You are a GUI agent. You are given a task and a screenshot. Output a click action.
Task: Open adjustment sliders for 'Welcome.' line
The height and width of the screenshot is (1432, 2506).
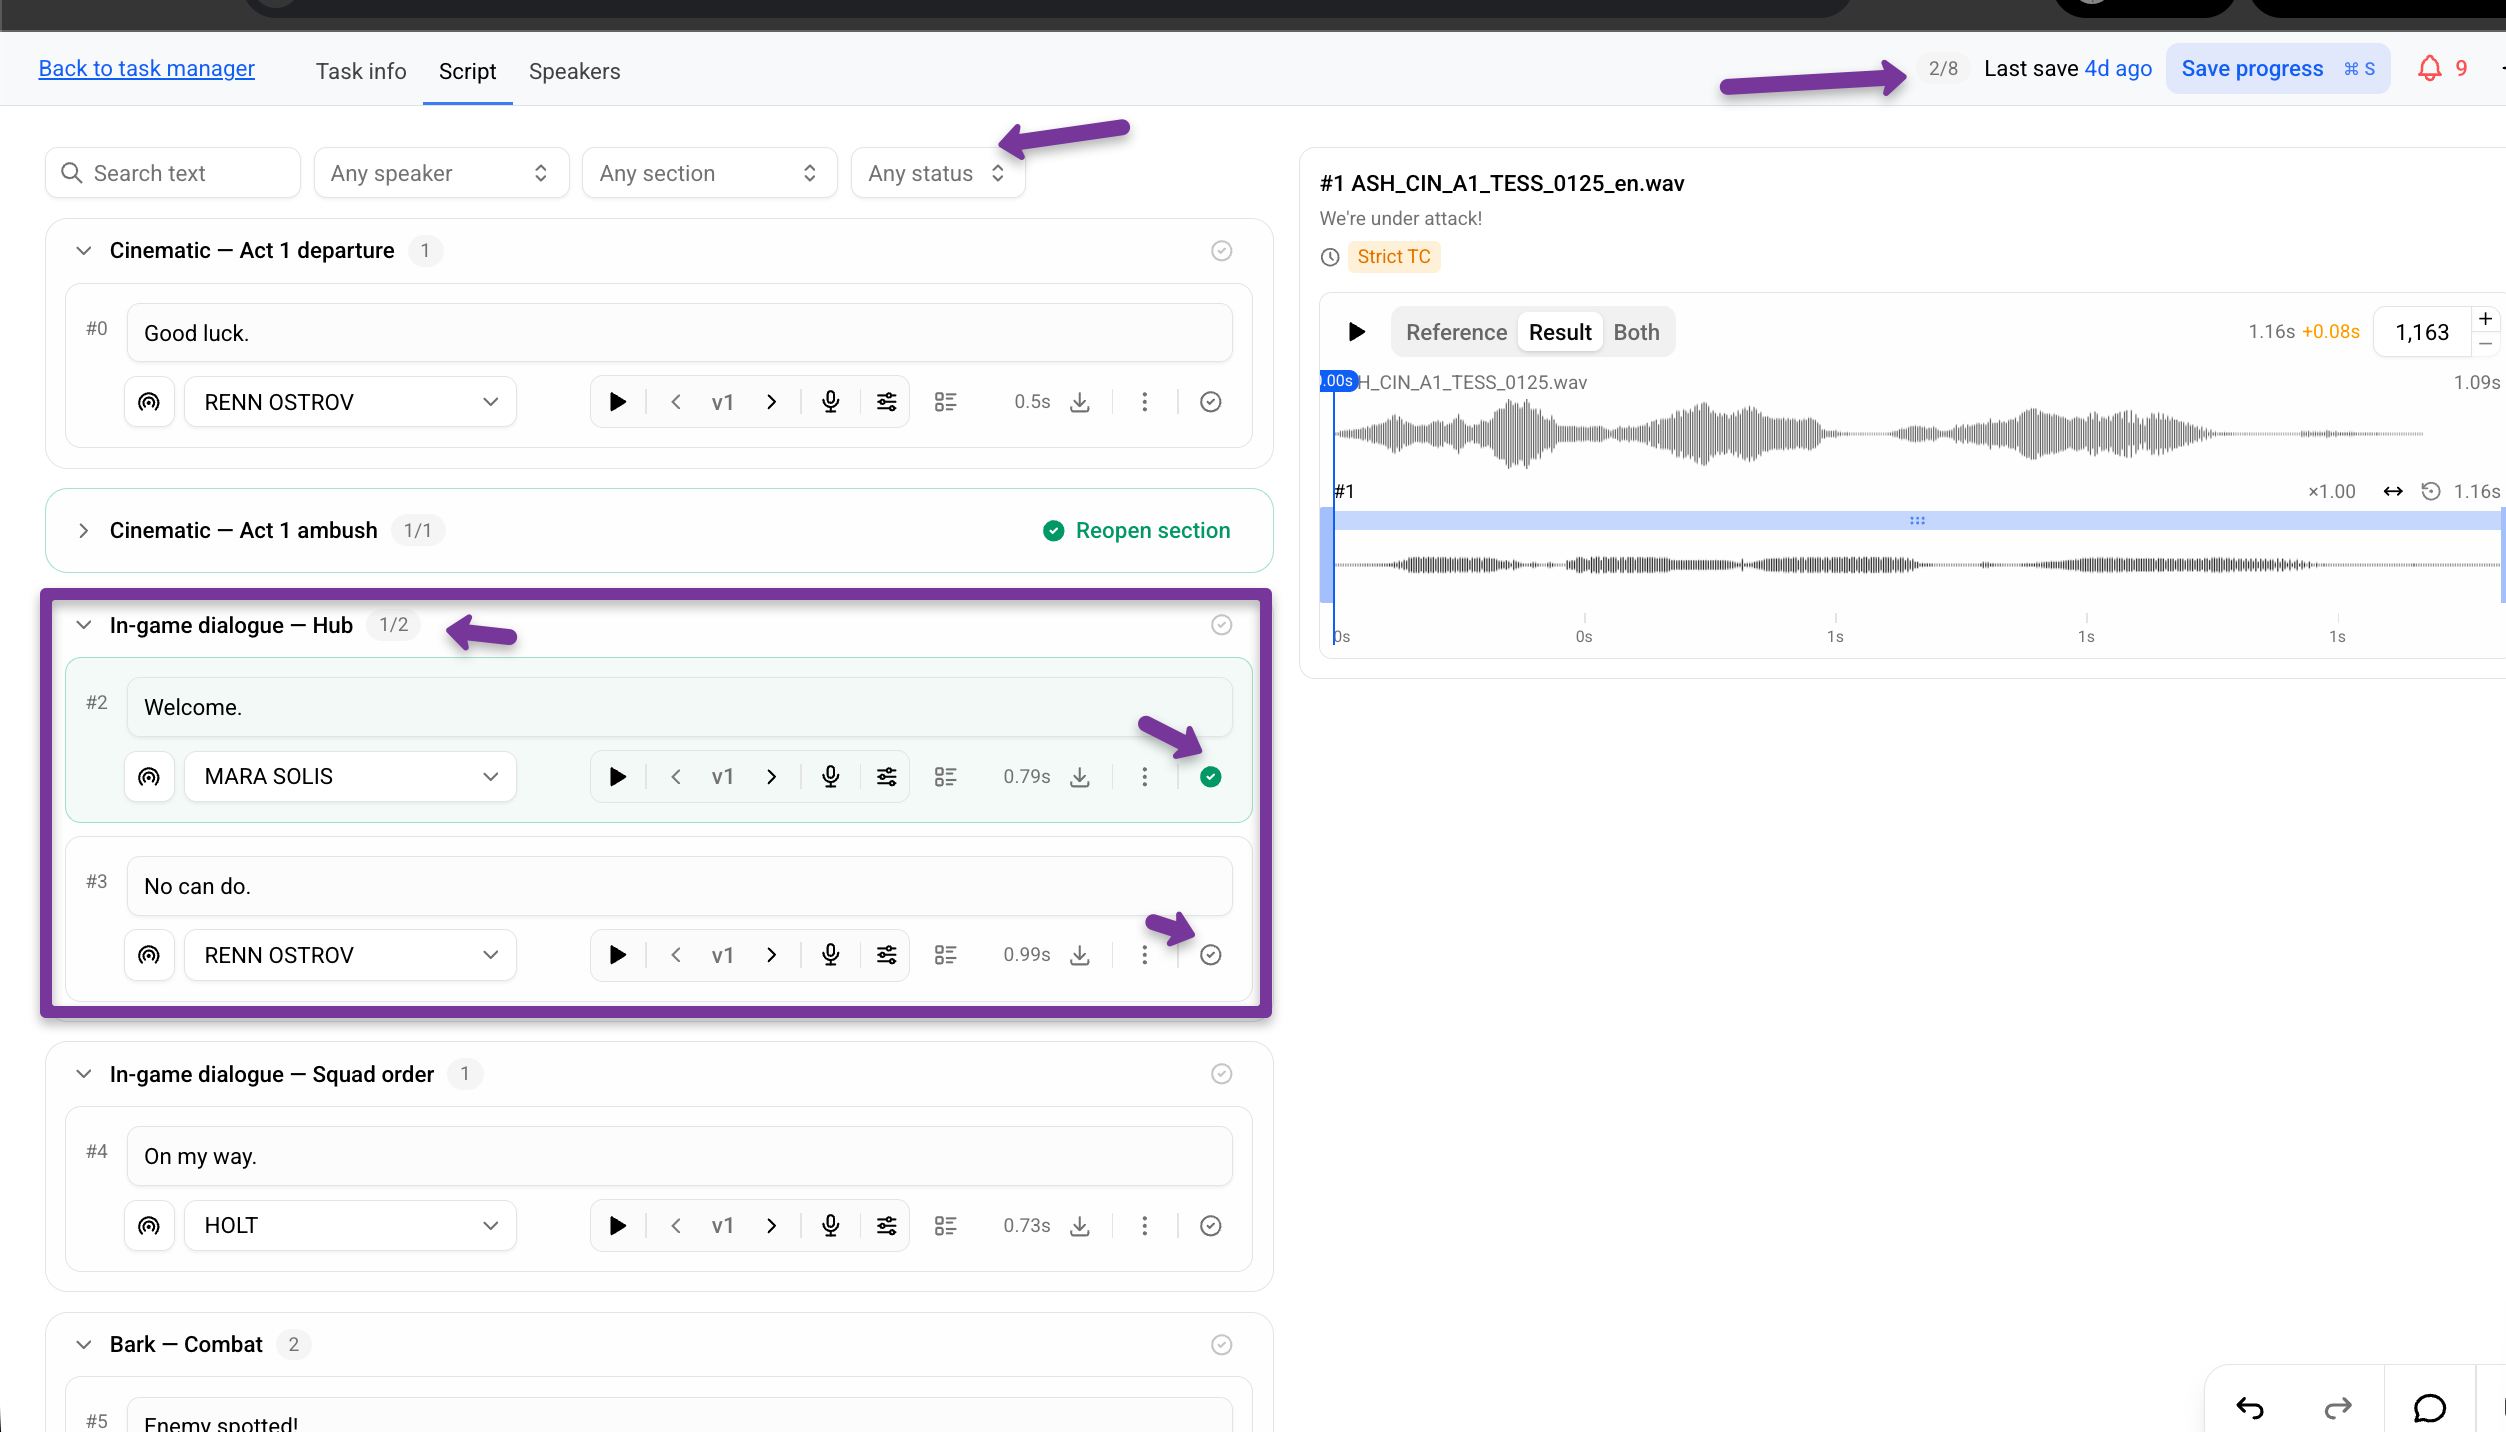886,777
